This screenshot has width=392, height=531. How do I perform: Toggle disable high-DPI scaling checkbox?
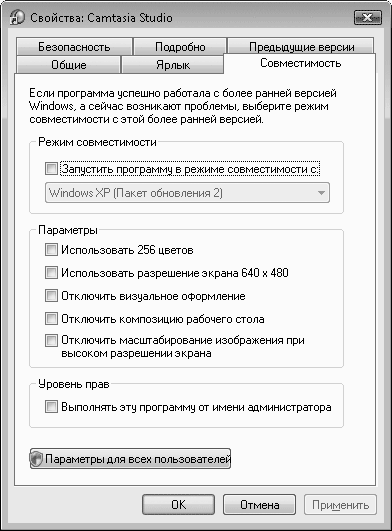(51, 340)
